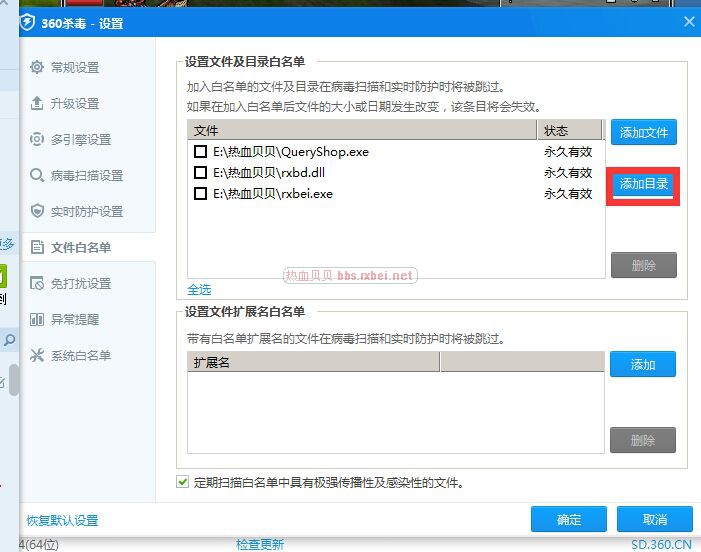This screenshot has height=552, width=701.
Task: Click the 添加目录 button
Action: pyautogui.click(x=643, y=184)
